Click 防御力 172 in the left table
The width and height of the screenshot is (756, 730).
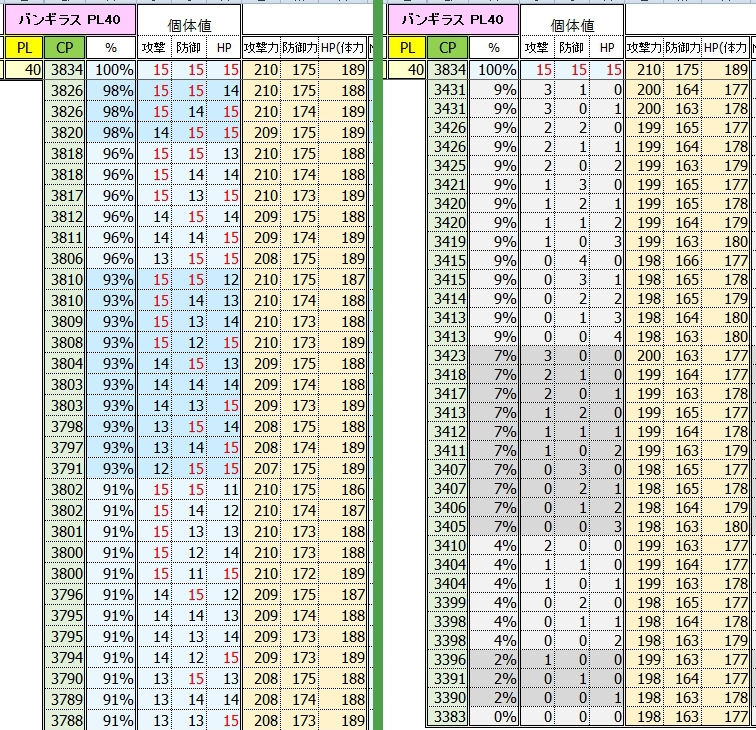point(299,574)
